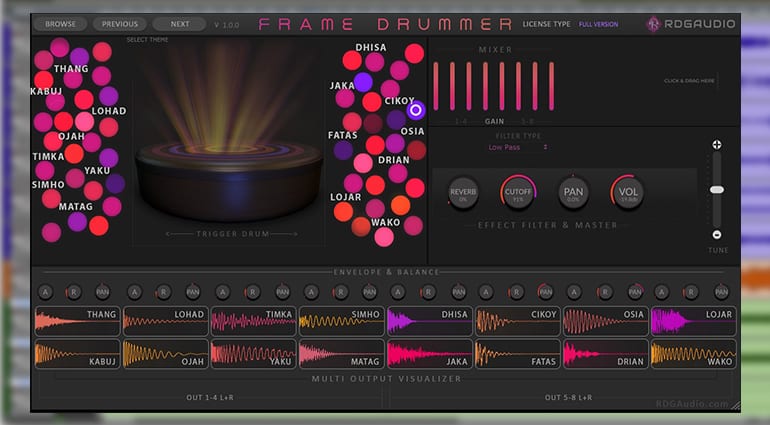Click the TIMKA waveform slot
770x425 pixels.
coord(253,321)
